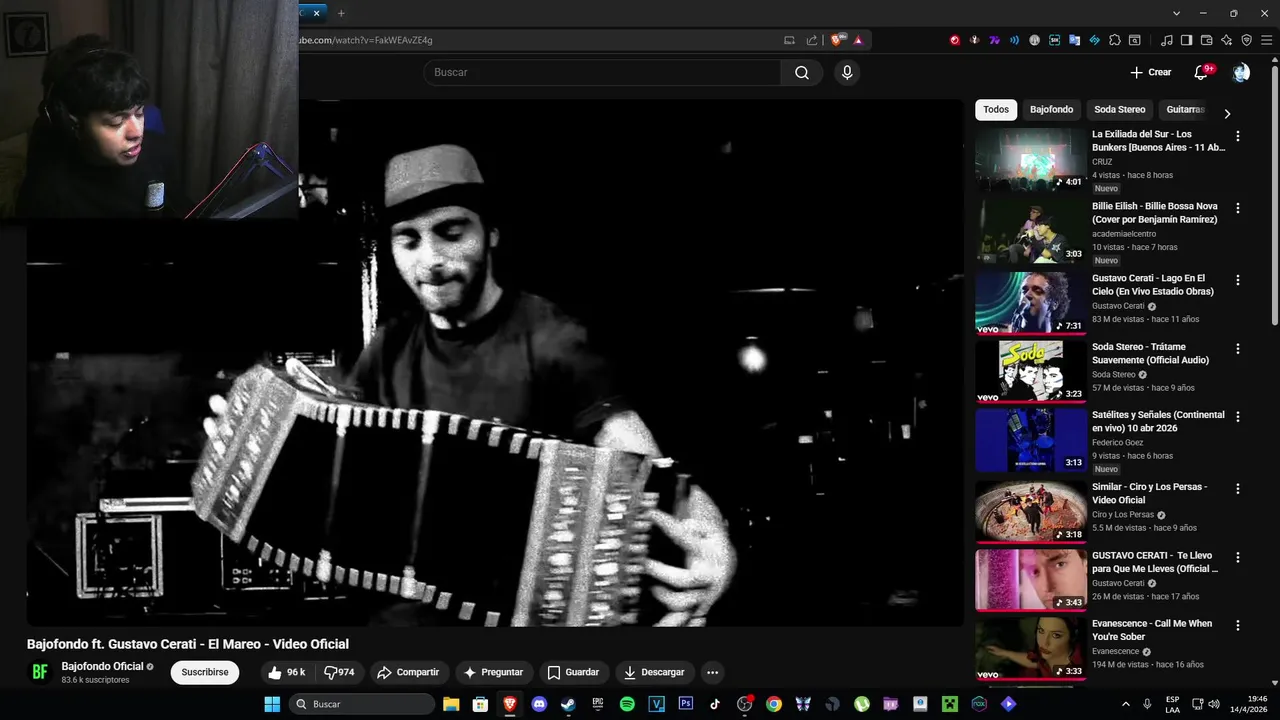Open Steam from the taskbar
Screen dimensions: 1280x720
(568, 704)
